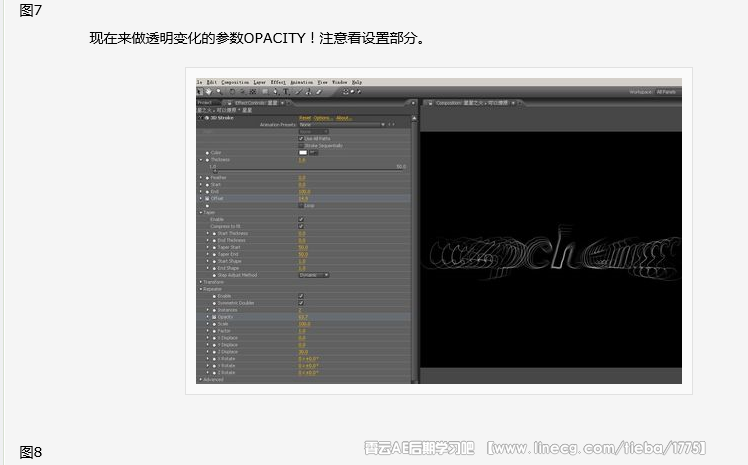Open the Window menu

click(x=340, y=82)
